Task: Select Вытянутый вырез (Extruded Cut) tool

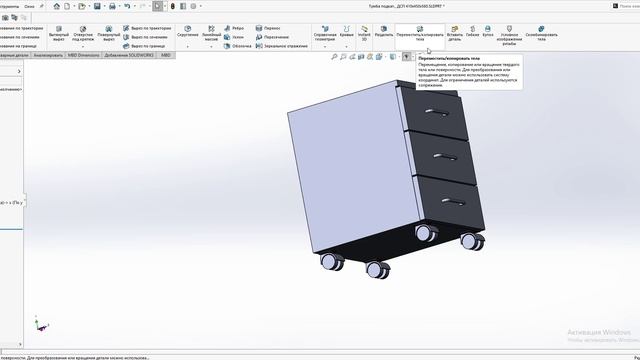Action: click(x=59, y=33)
